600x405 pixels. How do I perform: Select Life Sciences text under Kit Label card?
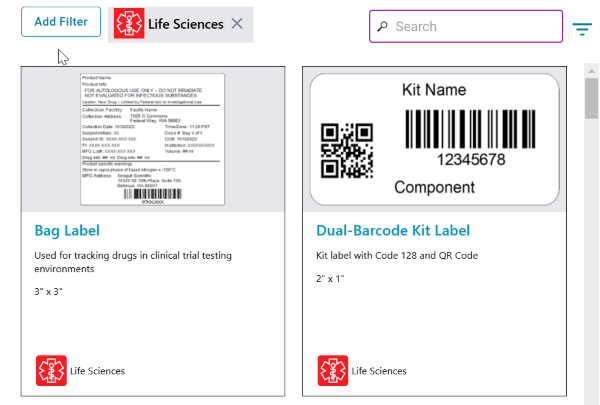(x=379, y=371)
